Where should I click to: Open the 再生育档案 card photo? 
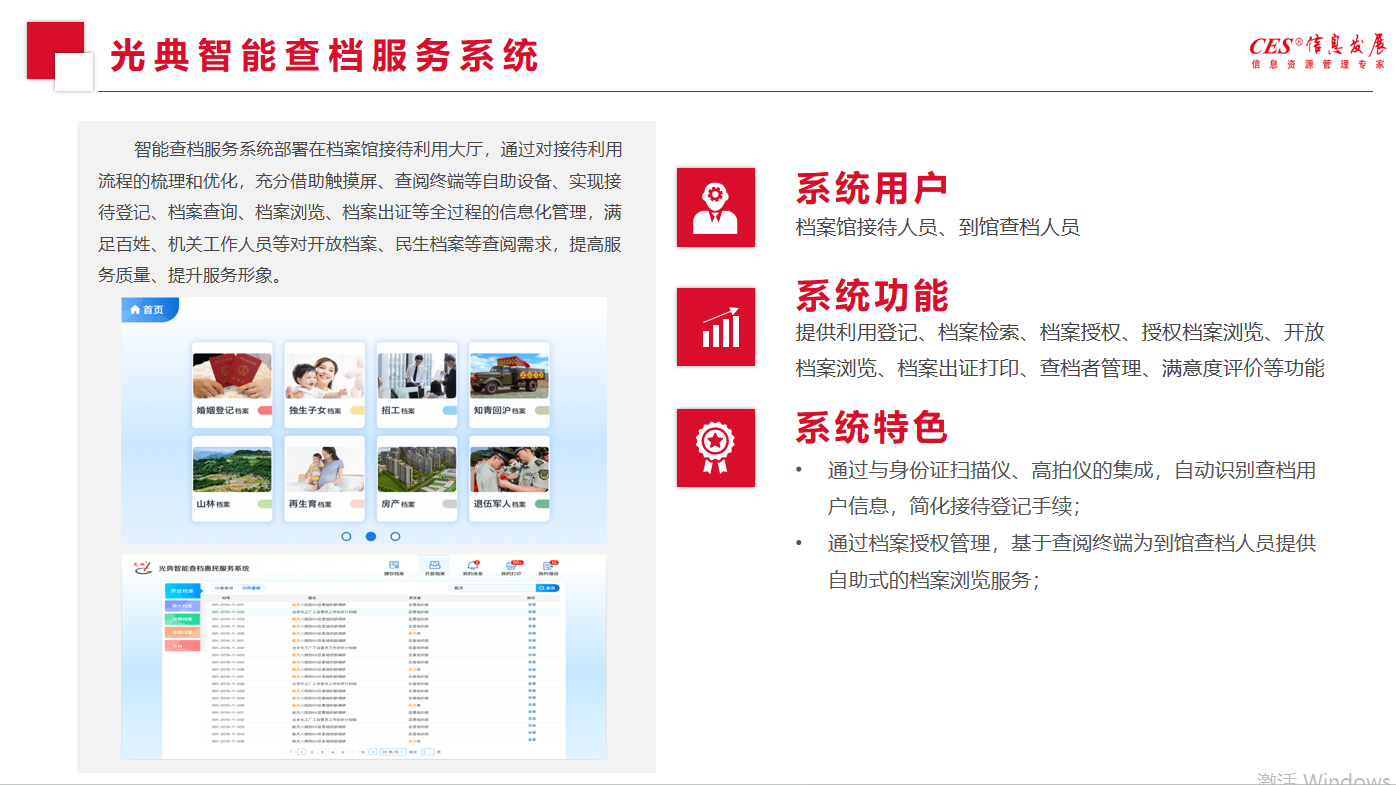coord(324,470)
